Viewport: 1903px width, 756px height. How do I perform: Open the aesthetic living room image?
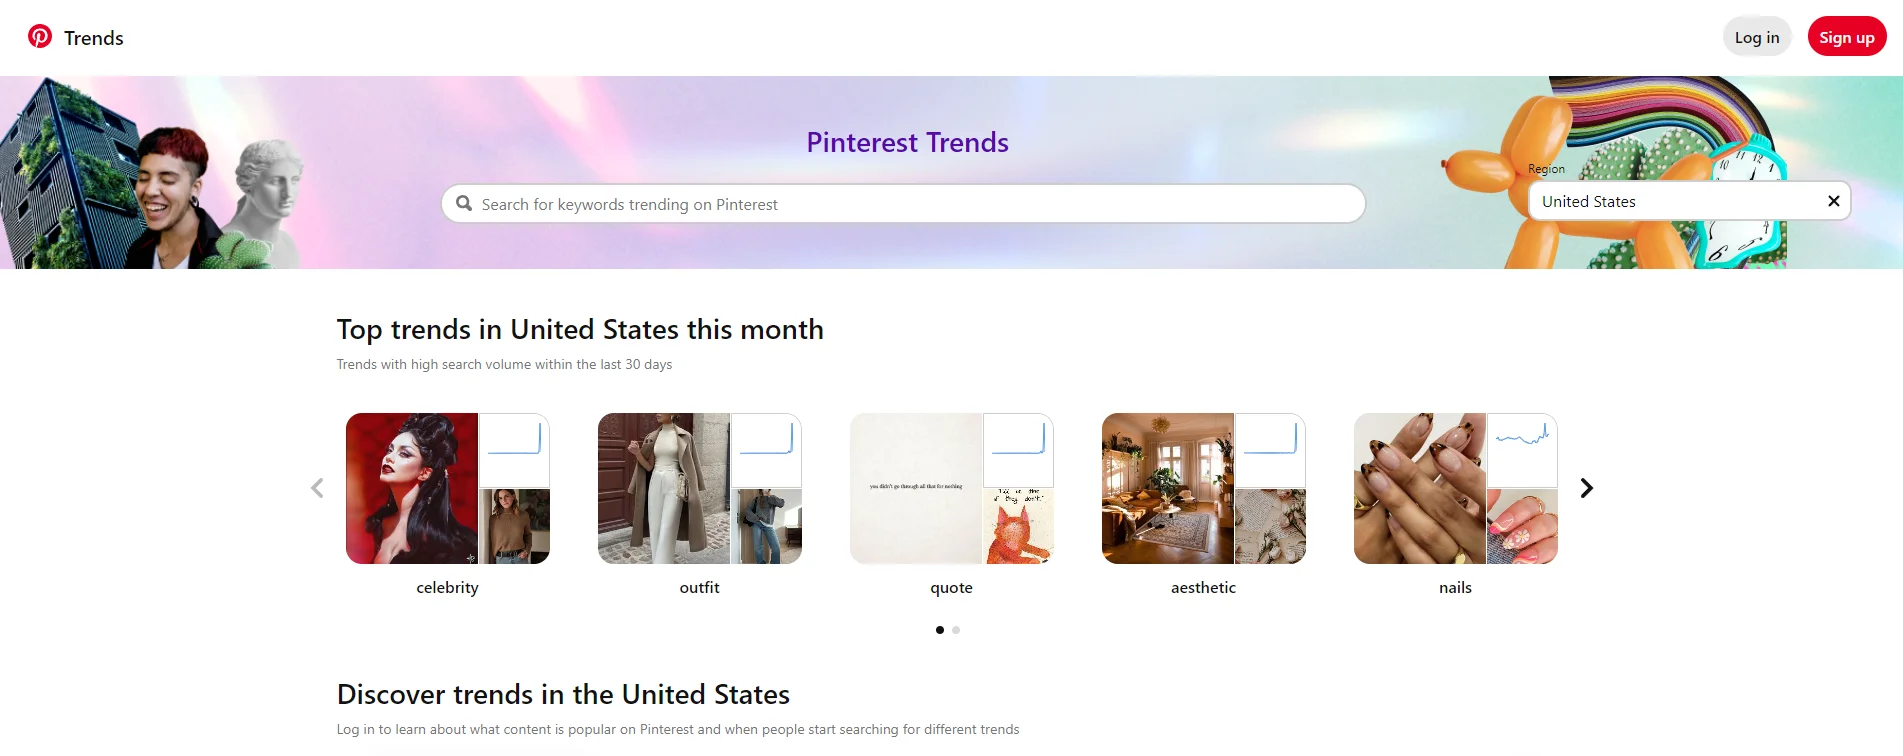(1168, 489)
